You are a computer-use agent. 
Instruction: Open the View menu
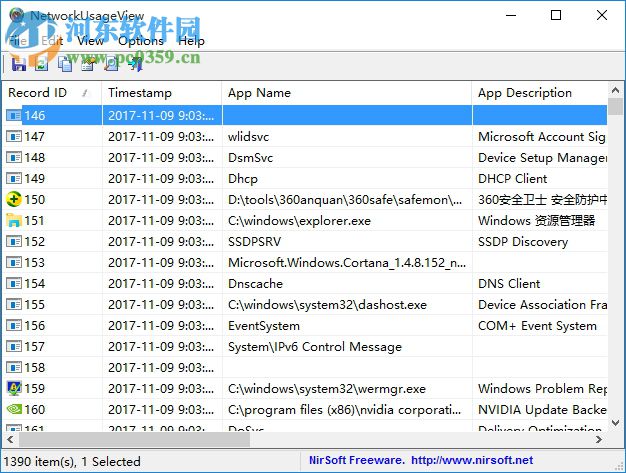tap(91, 40)
